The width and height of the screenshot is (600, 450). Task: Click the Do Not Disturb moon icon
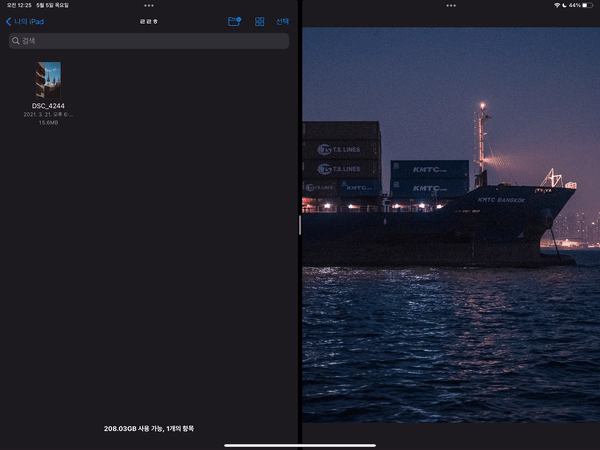(x=564, y=5)
